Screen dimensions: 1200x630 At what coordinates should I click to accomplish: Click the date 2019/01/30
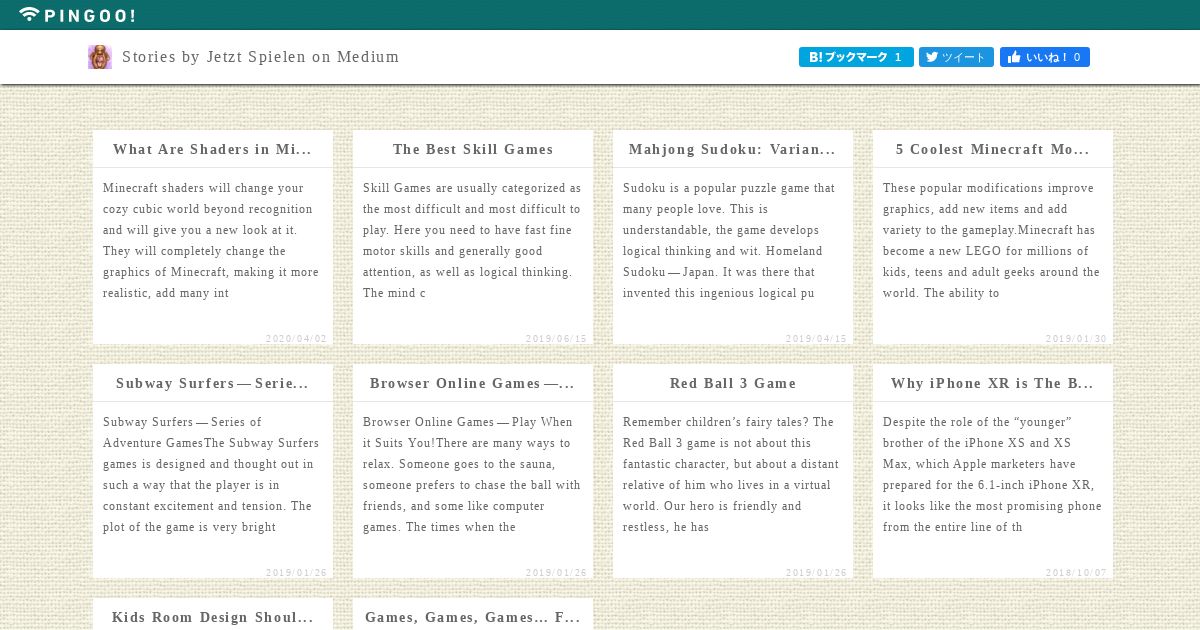click(1076, 339)
